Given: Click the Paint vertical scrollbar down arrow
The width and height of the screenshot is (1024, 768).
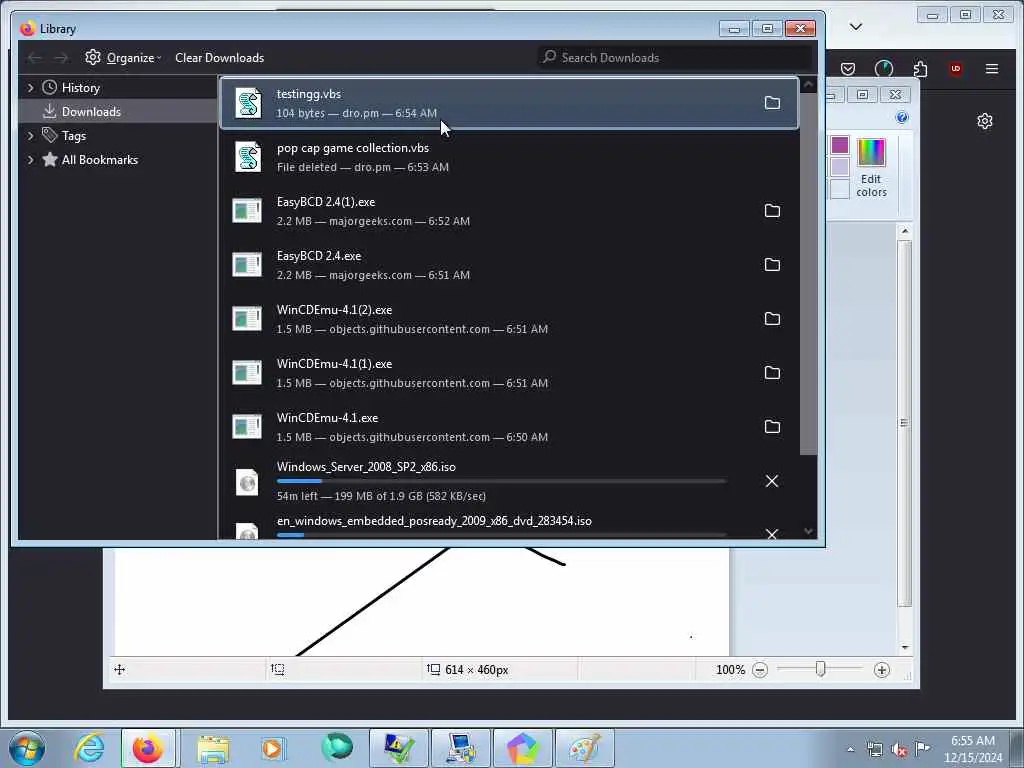Looking at the screenshot, I should pos(904,647).
